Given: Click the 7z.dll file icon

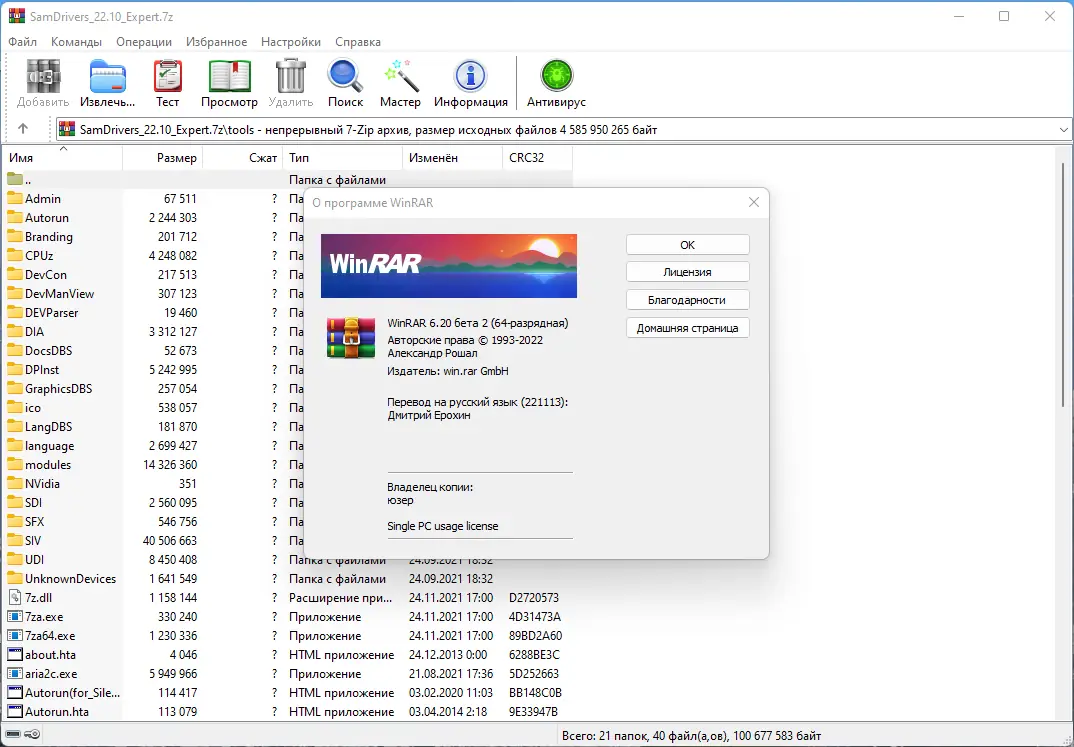Looking at the screenshot, I should [15, 598].
